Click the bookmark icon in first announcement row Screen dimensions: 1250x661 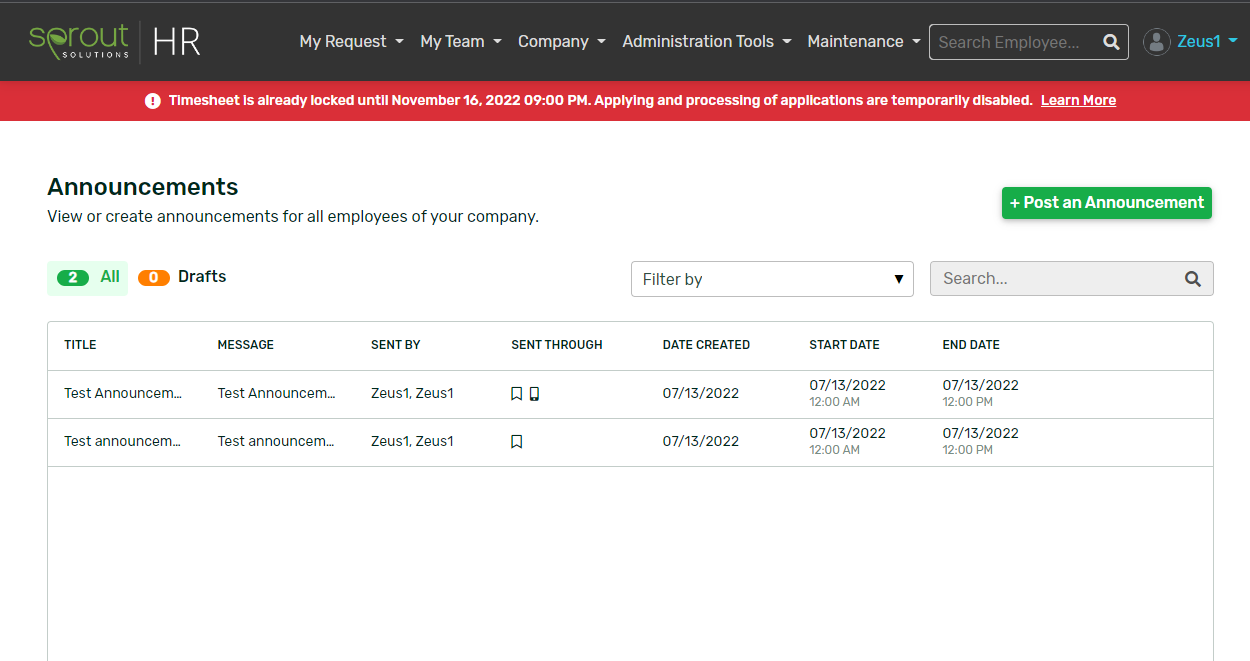click(x=516, y=394)
